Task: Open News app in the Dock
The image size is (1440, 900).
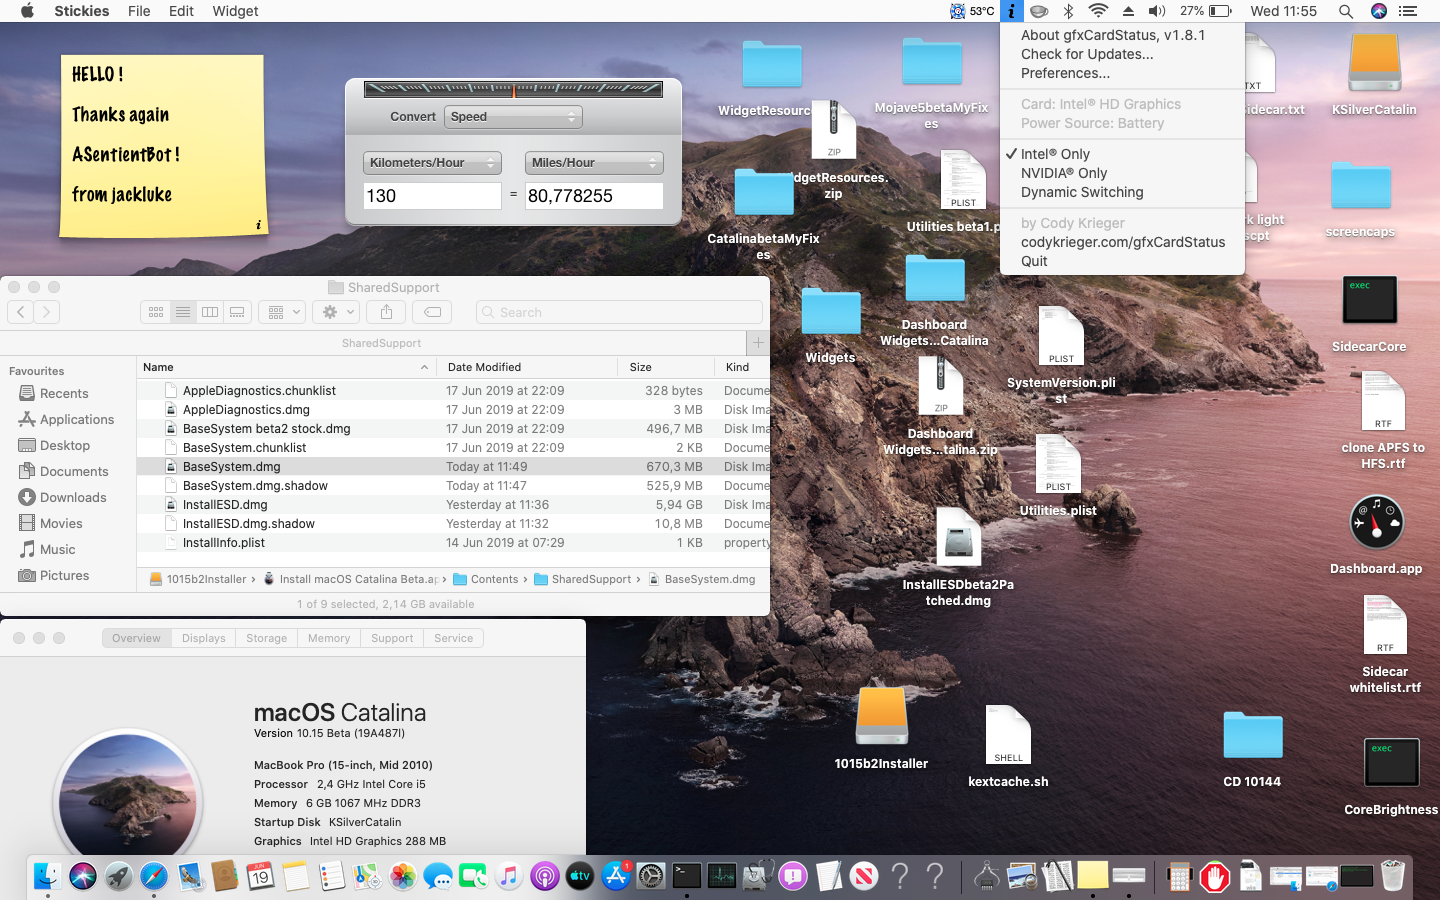Action: [x=864, y=877]
